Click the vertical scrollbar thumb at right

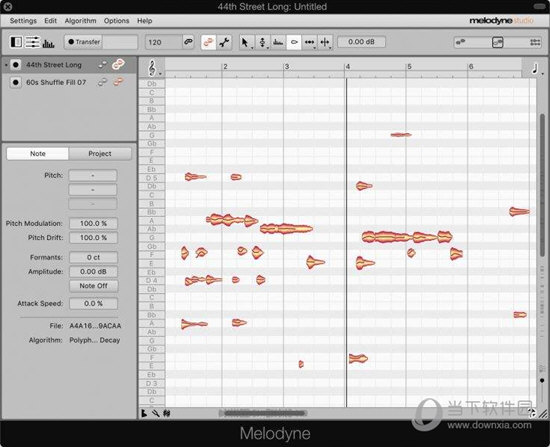tap(542, 184)
